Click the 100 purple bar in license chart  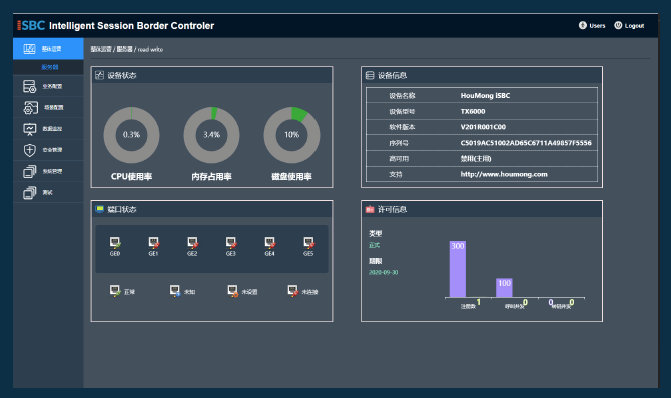pyautogui.click(x=504, y=288)
